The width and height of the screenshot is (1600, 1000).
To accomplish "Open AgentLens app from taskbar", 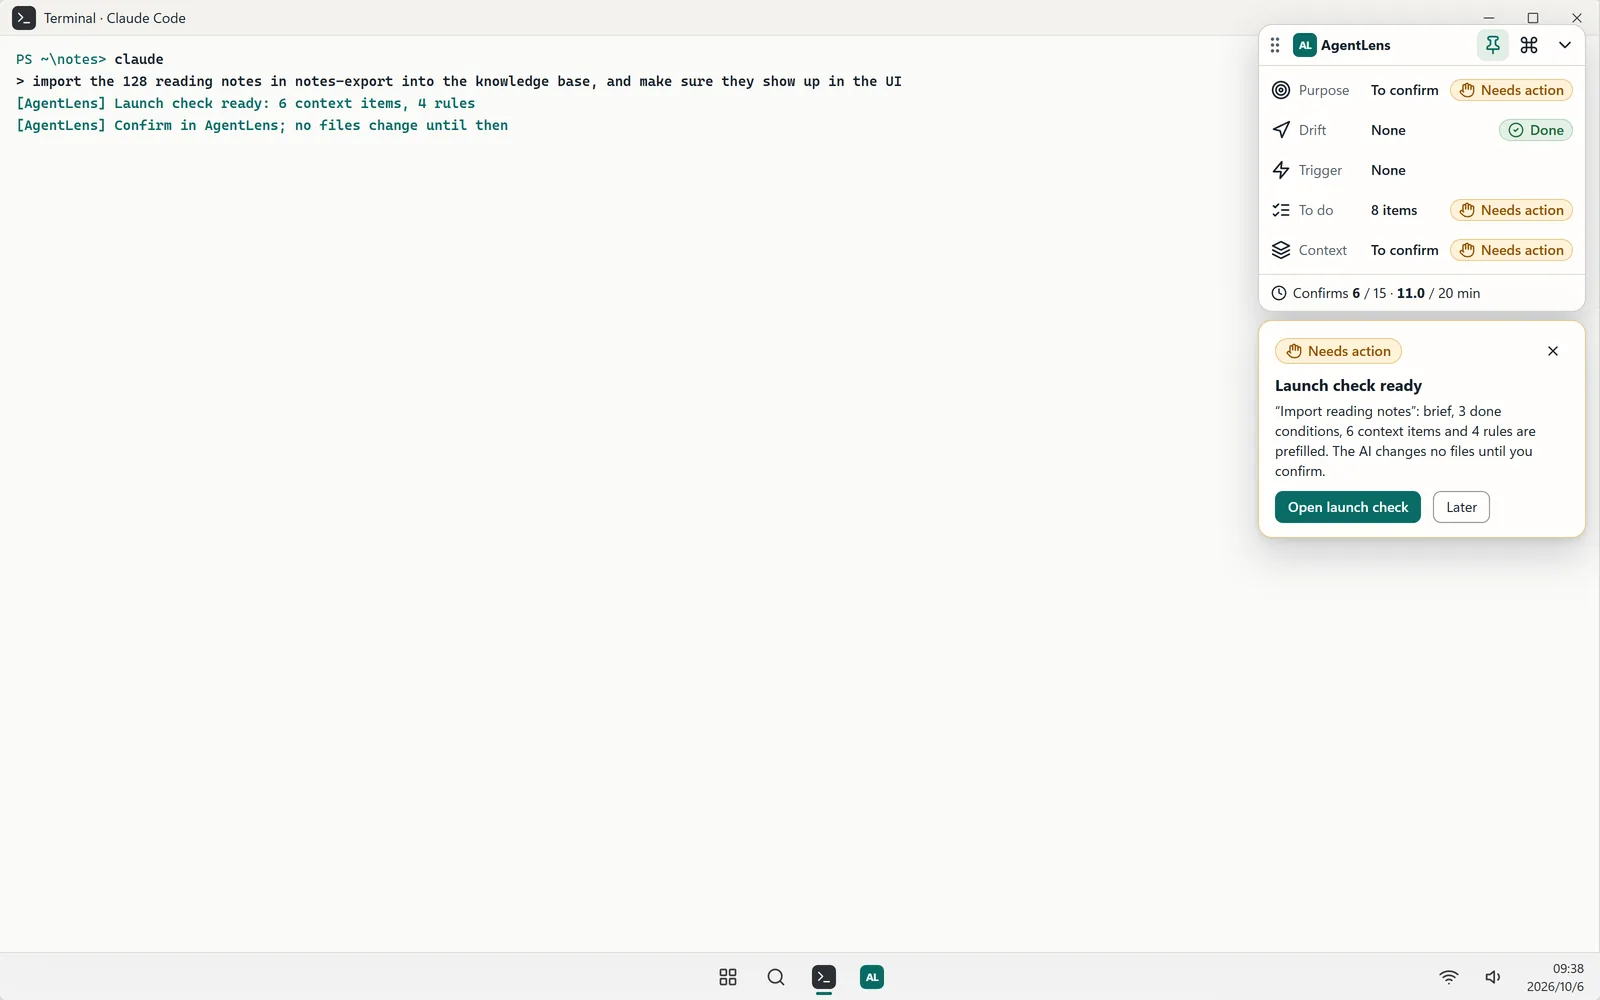I will click(872, 977).
